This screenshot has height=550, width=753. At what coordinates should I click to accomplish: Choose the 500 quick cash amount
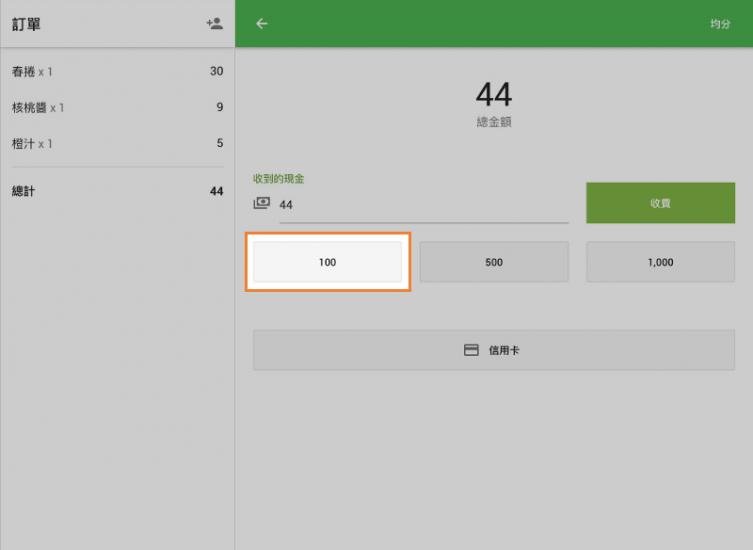[493, 262]
